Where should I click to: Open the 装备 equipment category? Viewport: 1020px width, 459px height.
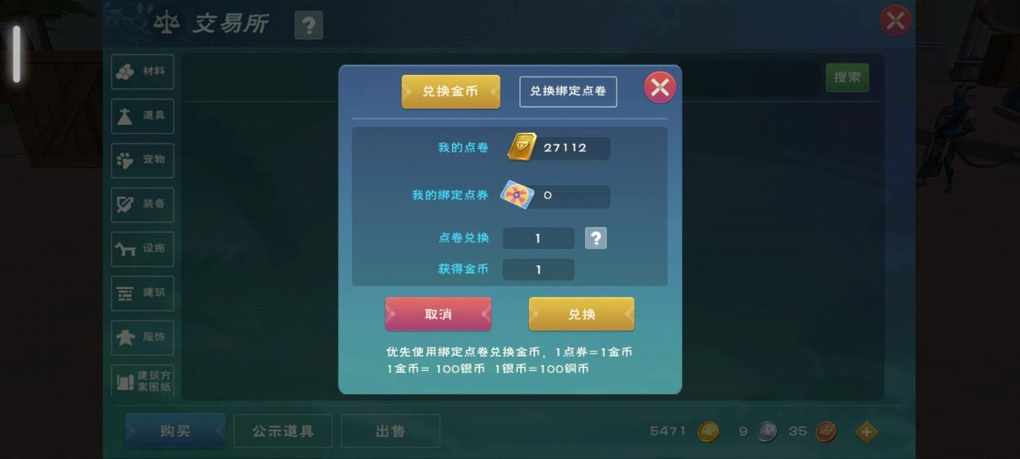click(x=142, y=204)
